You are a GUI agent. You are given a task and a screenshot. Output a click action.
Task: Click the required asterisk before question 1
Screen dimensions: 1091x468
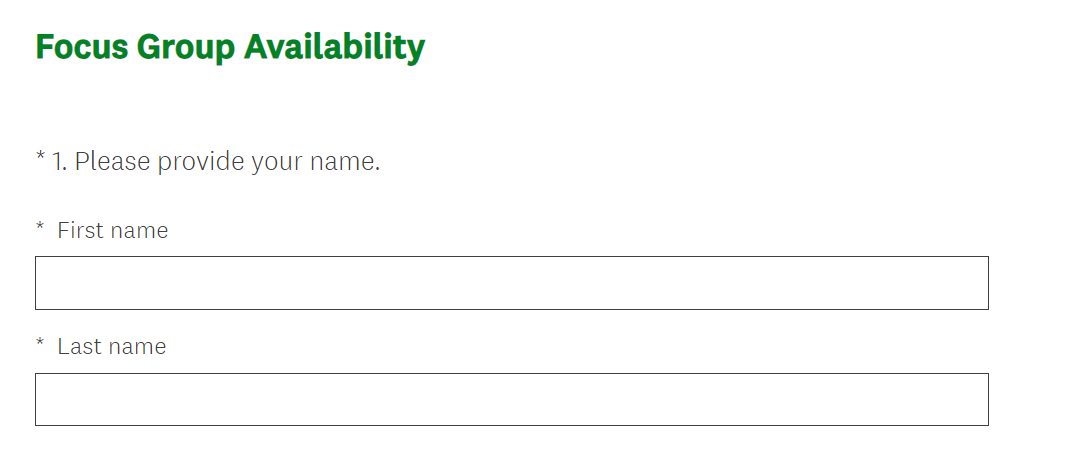coord(41,158)
